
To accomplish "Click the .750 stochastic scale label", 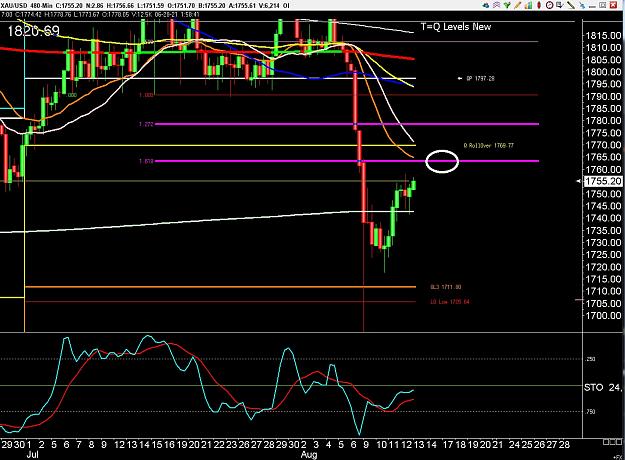I will [x=590, y=412].
